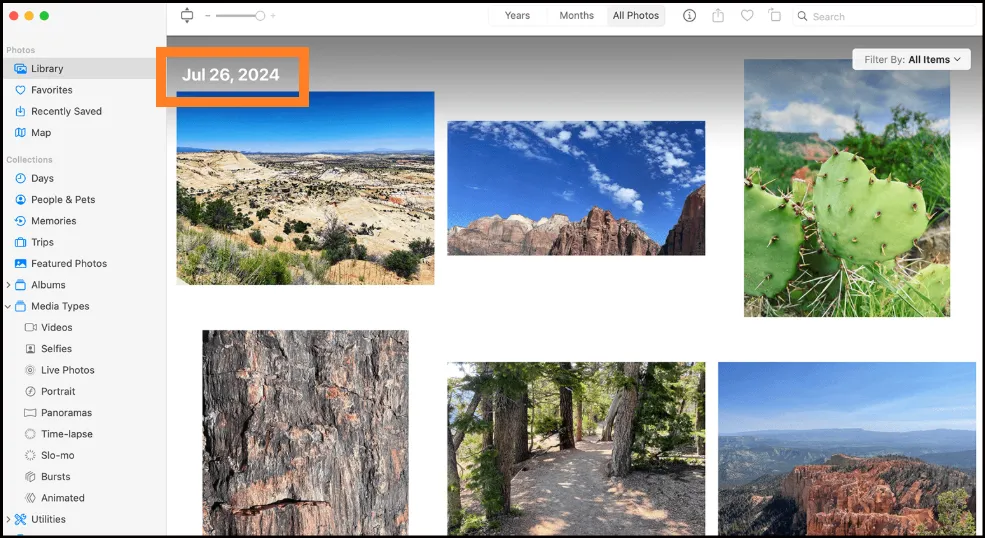Click the Map icon in sidebar
985x538 pixels.
tap(20, 133)
